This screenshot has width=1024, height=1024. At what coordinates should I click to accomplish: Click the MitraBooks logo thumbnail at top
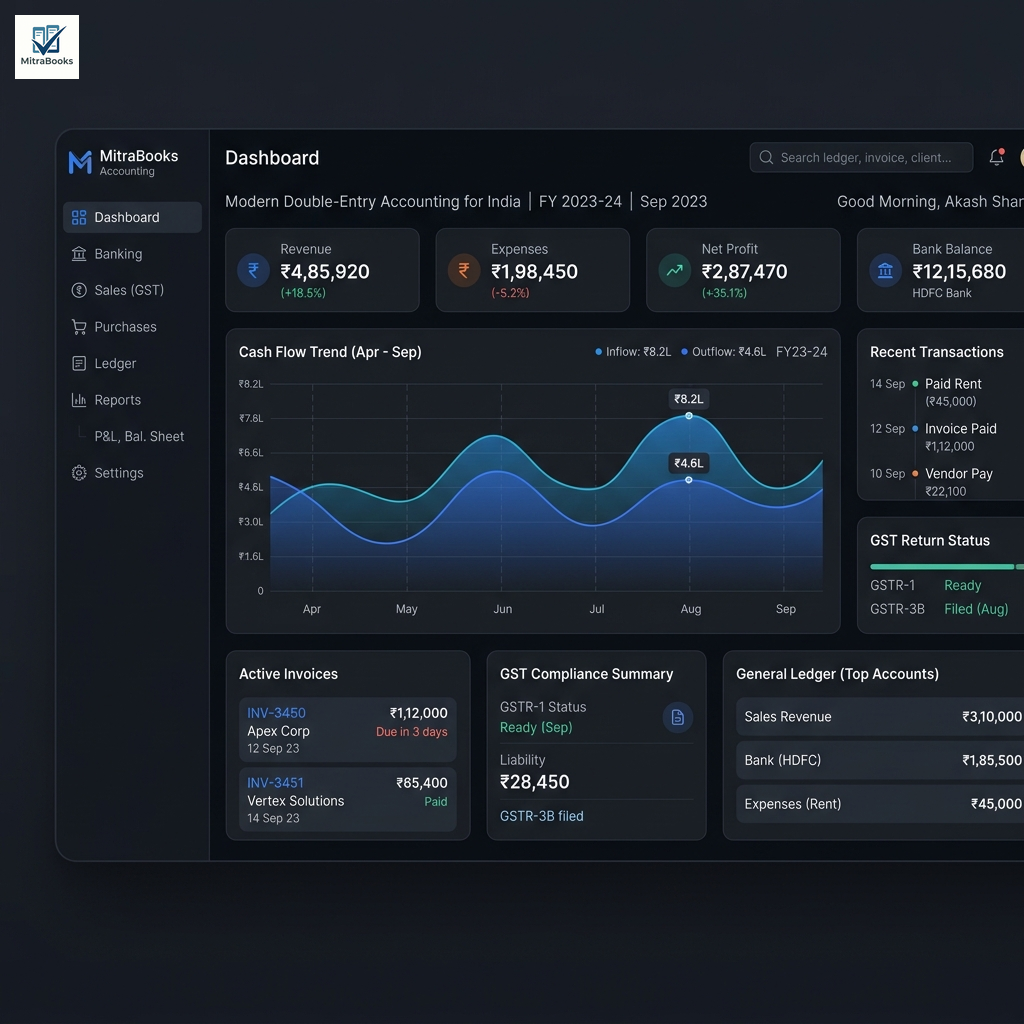(47, 47)
